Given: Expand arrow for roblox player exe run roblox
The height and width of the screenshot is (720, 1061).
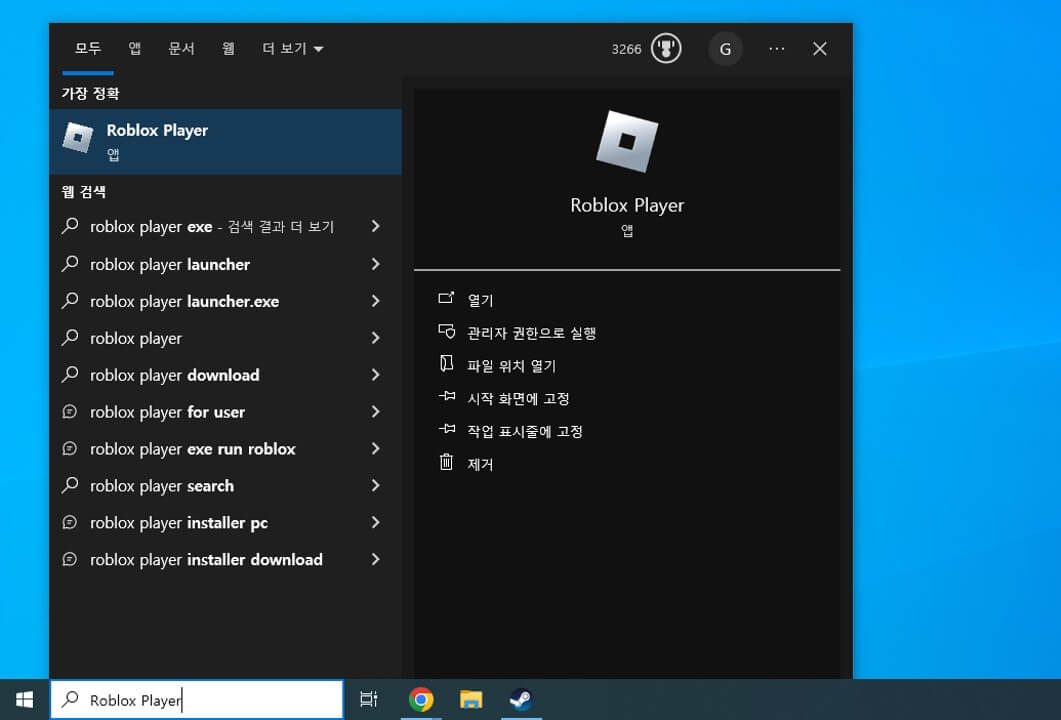Looking at the screenshot, I should click(376, 449).
